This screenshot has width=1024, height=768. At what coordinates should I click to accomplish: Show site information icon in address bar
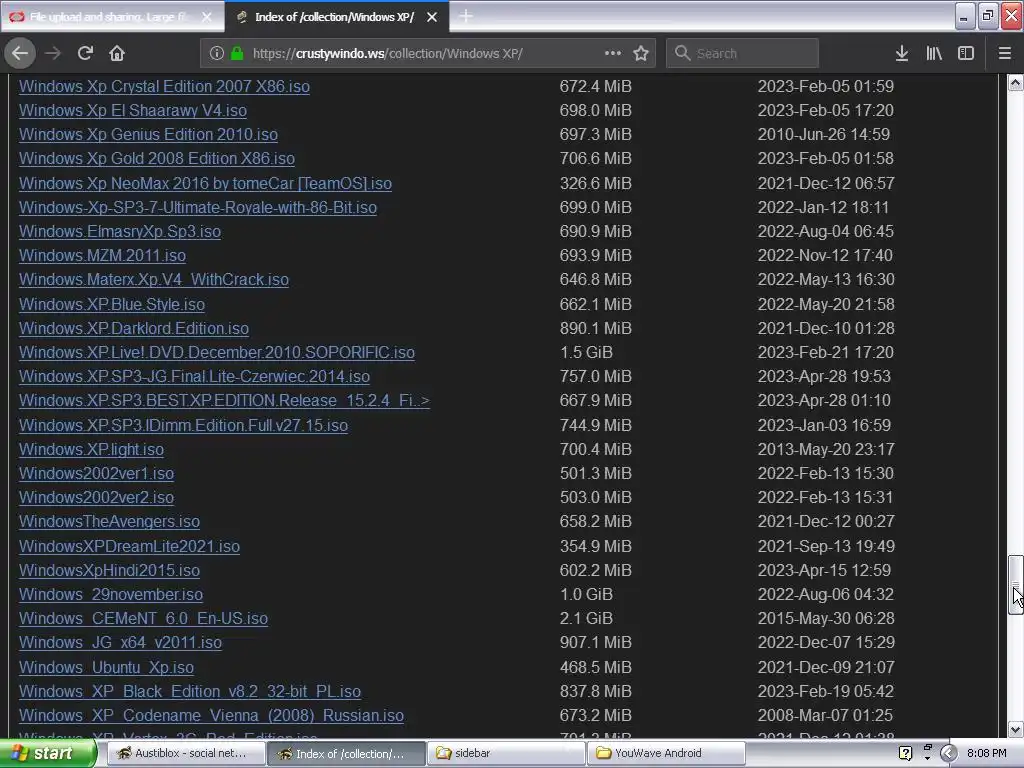217,53
